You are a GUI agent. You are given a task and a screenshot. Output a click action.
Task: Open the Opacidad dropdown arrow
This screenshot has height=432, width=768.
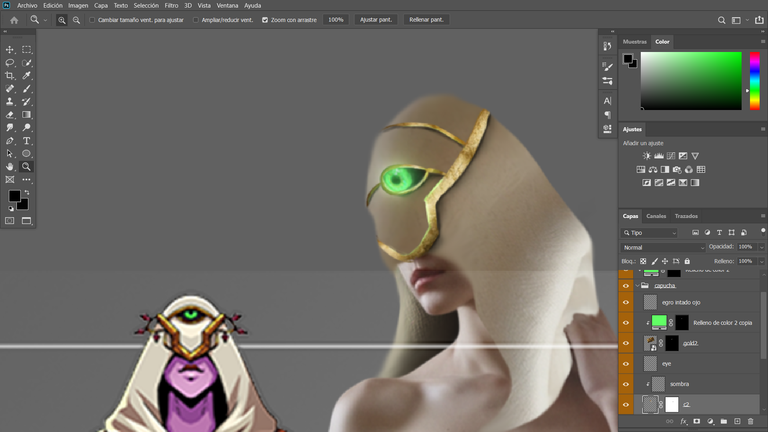tap(761, 247)
